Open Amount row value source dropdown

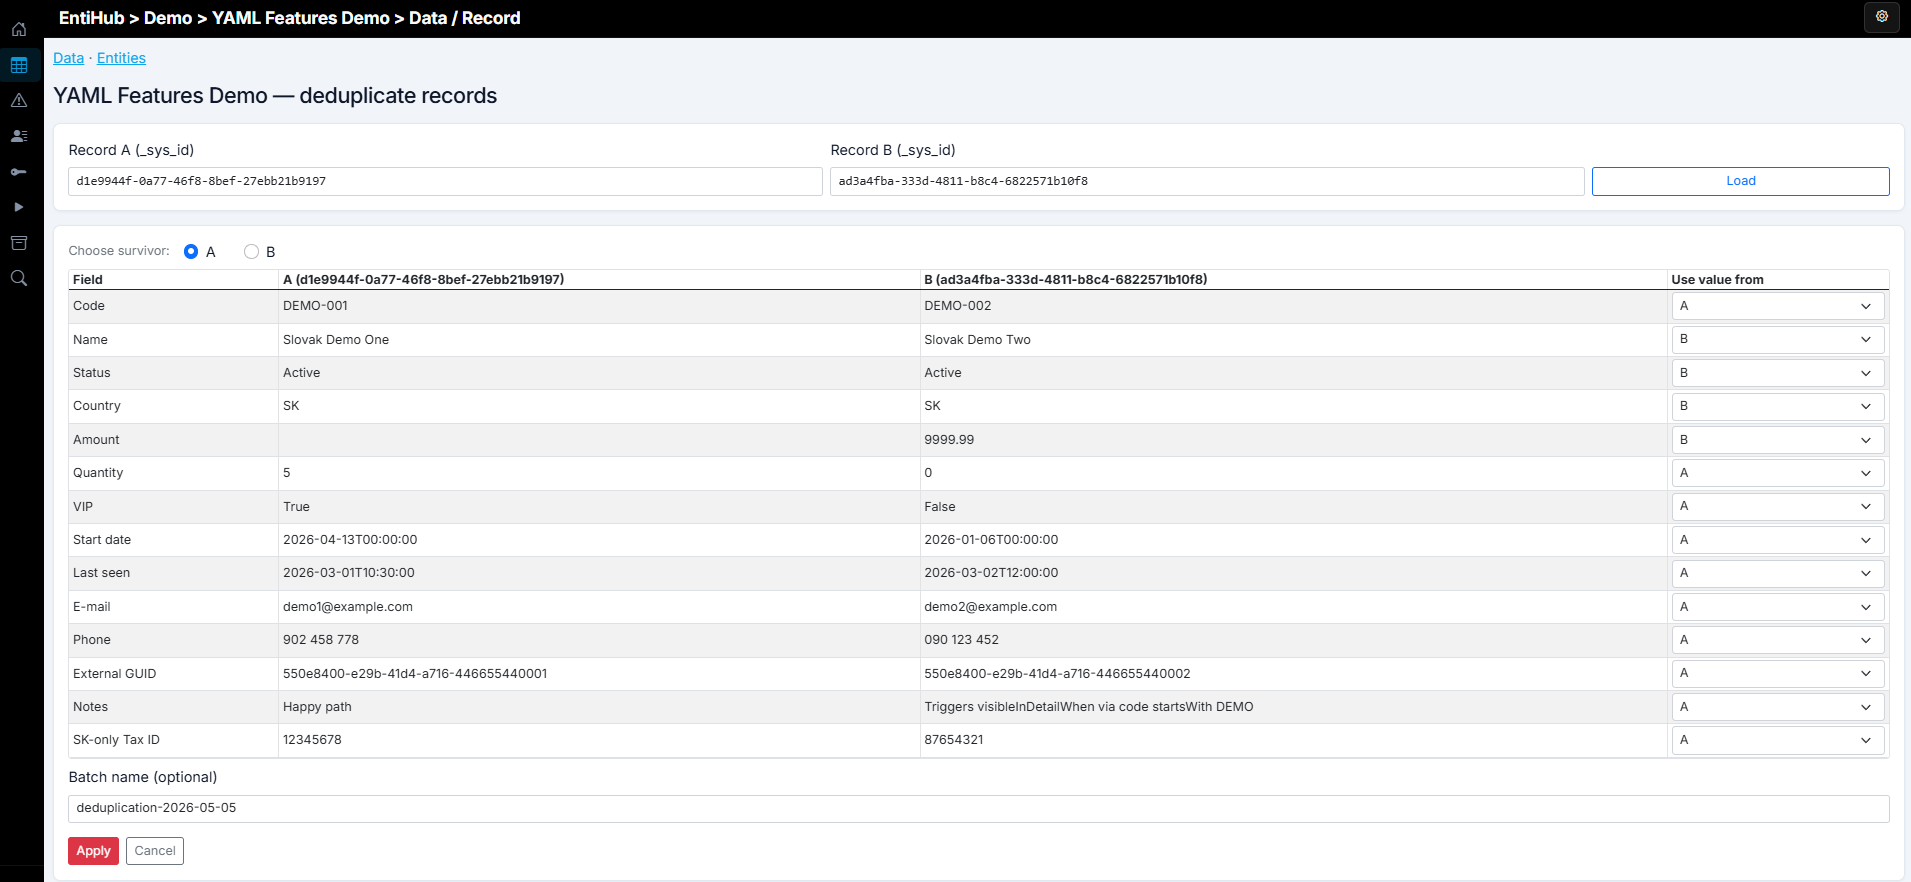point(1778,440)
